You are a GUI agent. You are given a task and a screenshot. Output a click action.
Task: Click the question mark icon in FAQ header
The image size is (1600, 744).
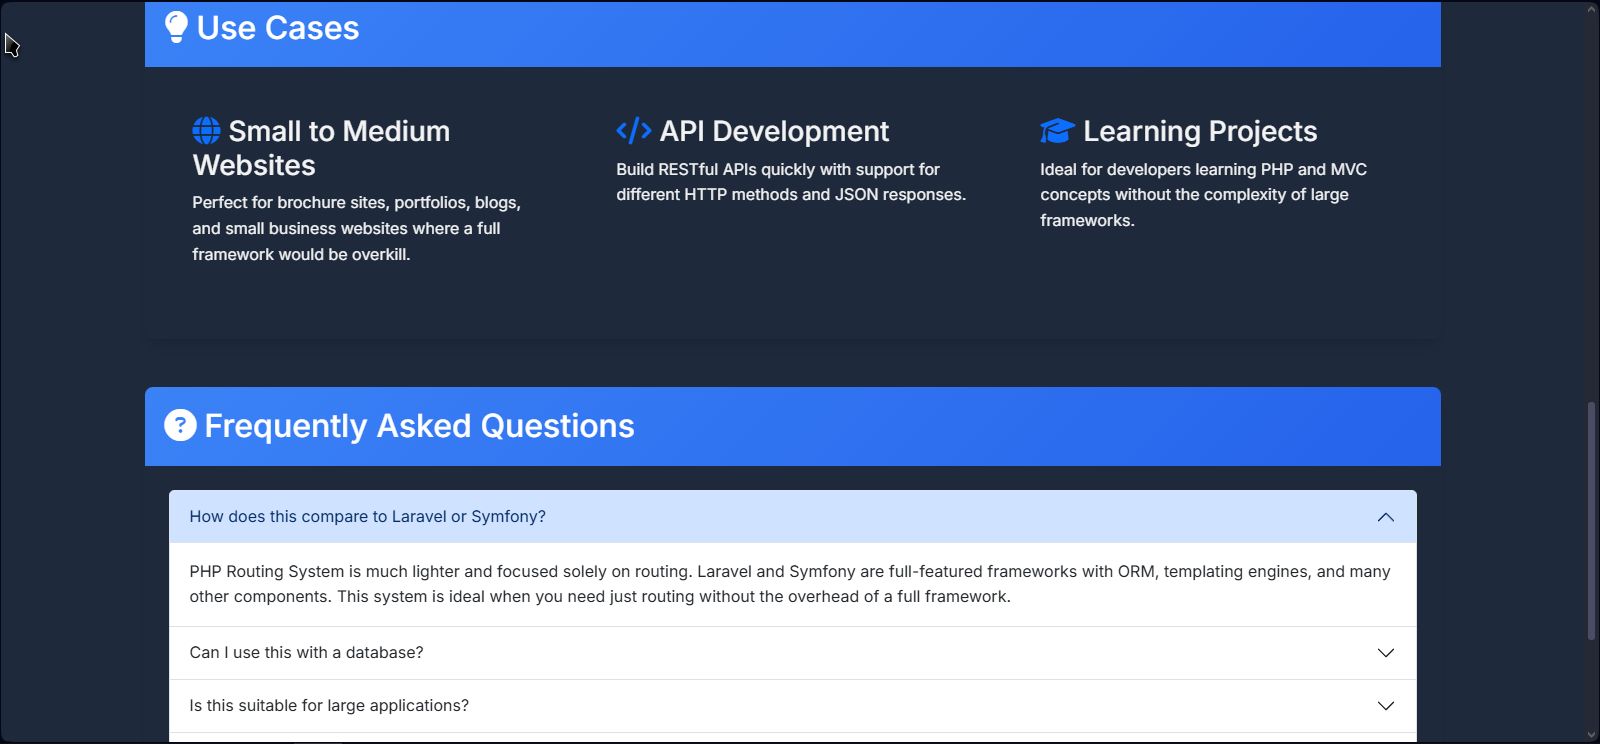180,425
